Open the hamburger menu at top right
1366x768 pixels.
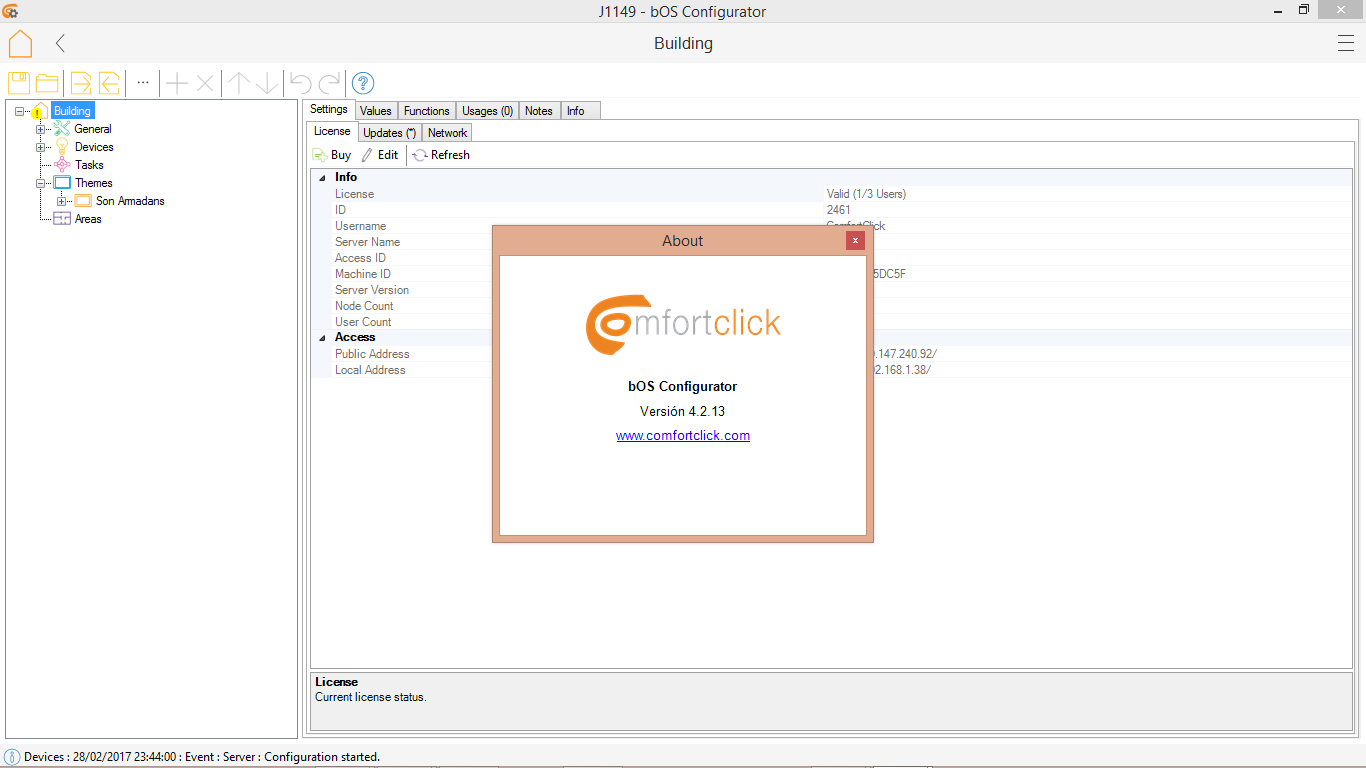click(x=1345, y=43)
